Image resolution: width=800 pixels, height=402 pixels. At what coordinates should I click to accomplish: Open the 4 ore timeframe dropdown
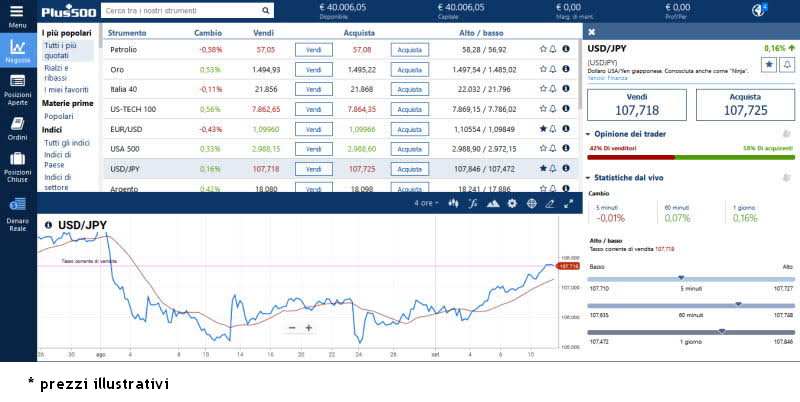click(426, 203)
